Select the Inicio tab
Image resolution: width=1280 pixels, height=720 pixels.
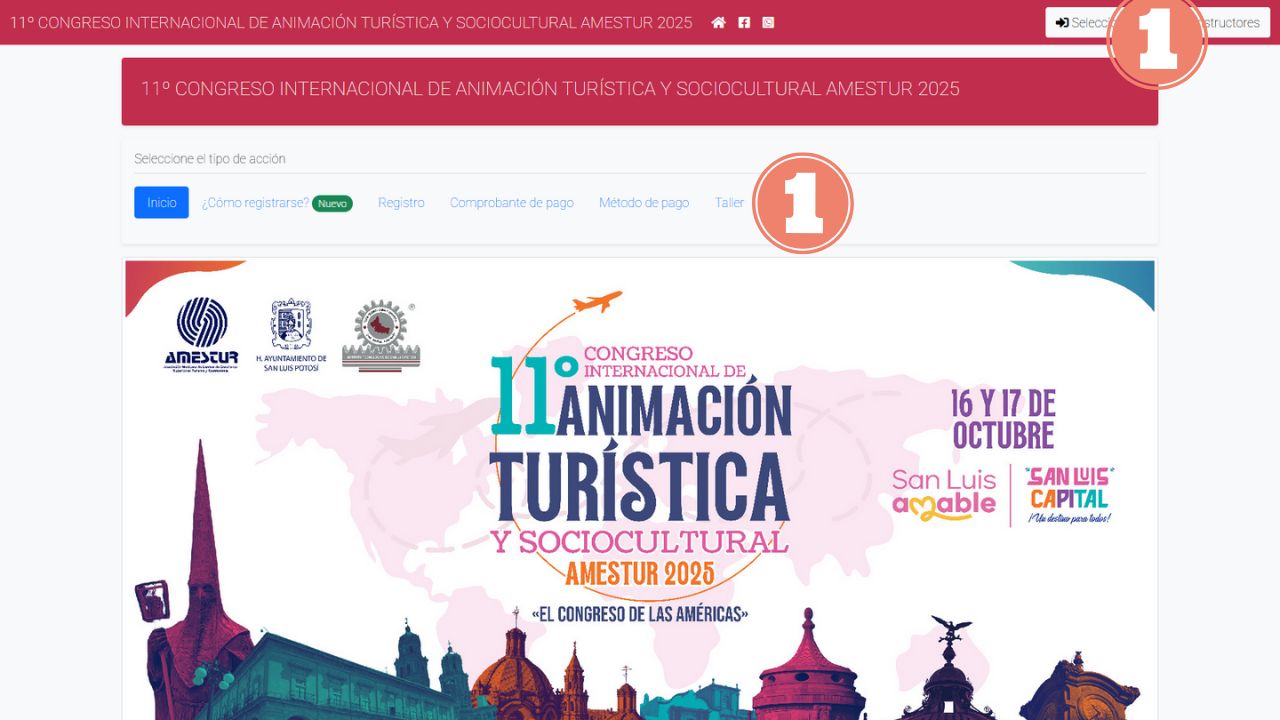click(161, 203)
